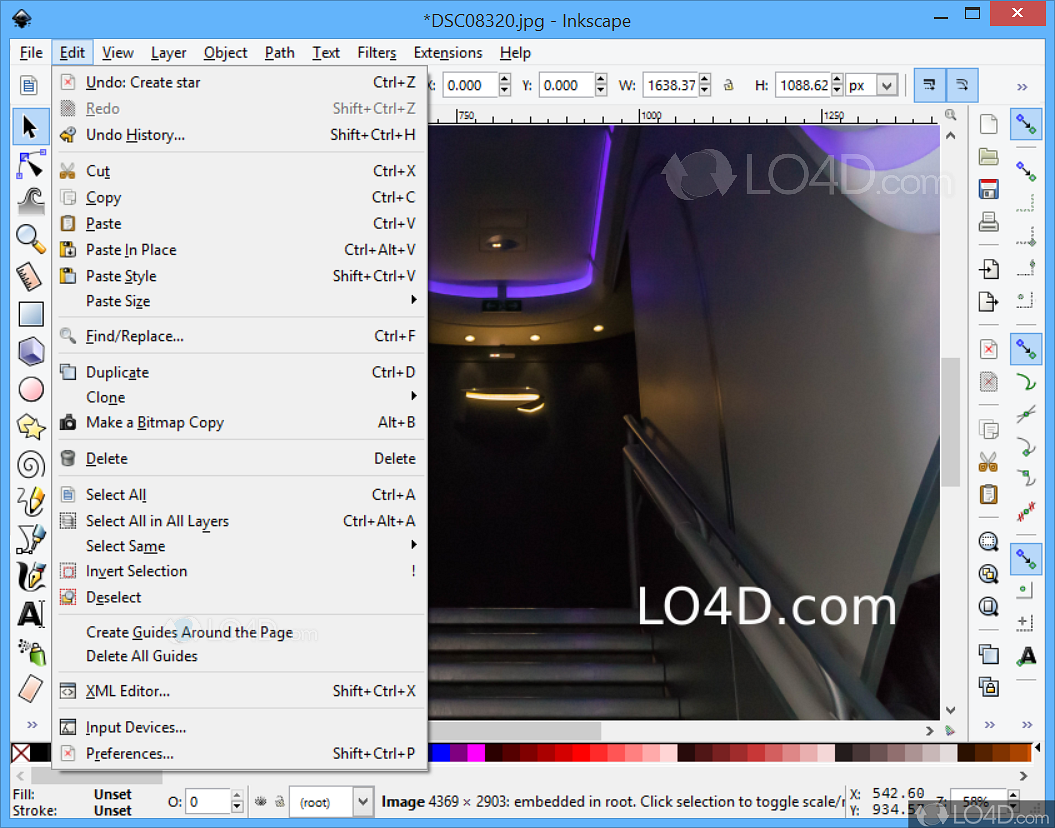Viewport: 1055px width, 828px height.
Task: Click the Import icon in commands bar
Action: click(x=988, y=269)
